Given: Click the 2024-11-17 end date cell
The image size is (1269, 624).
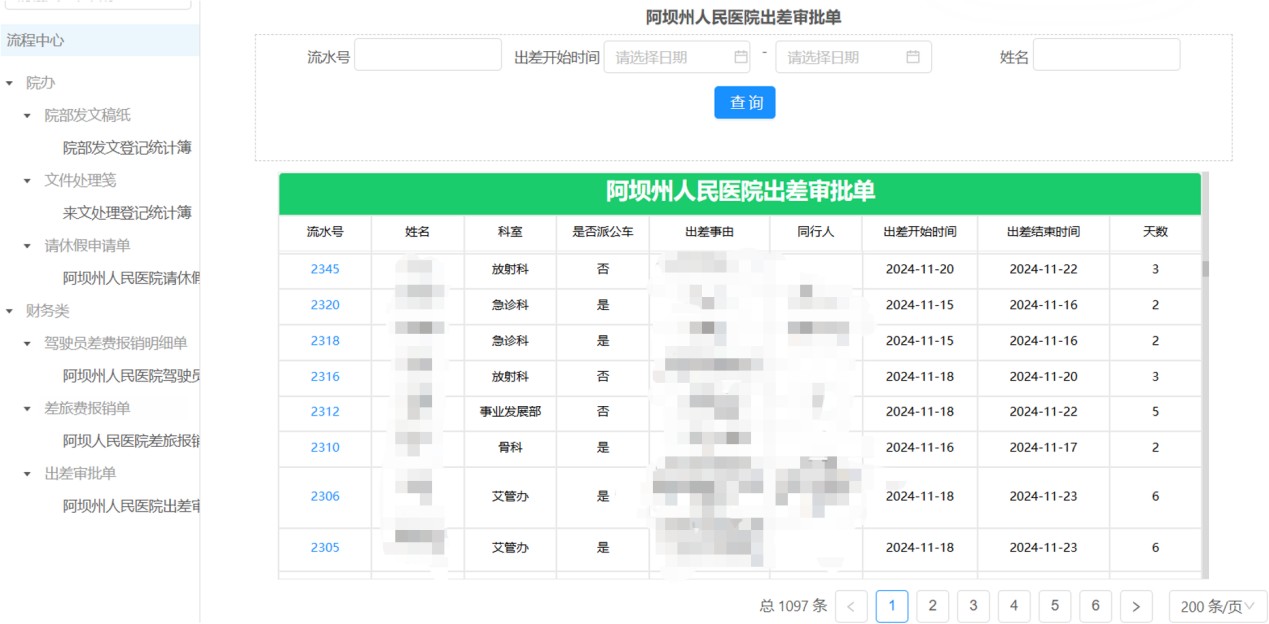Looking at the screenshot, I should coord(1044,448).
